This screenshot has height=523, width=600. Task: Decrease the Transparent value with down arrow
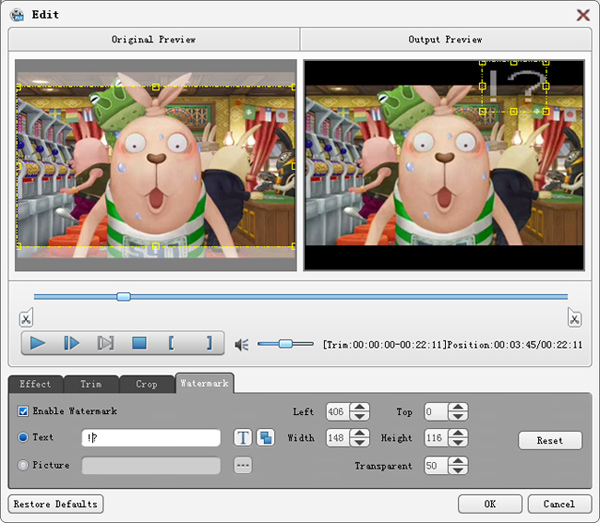coord(458,470)
